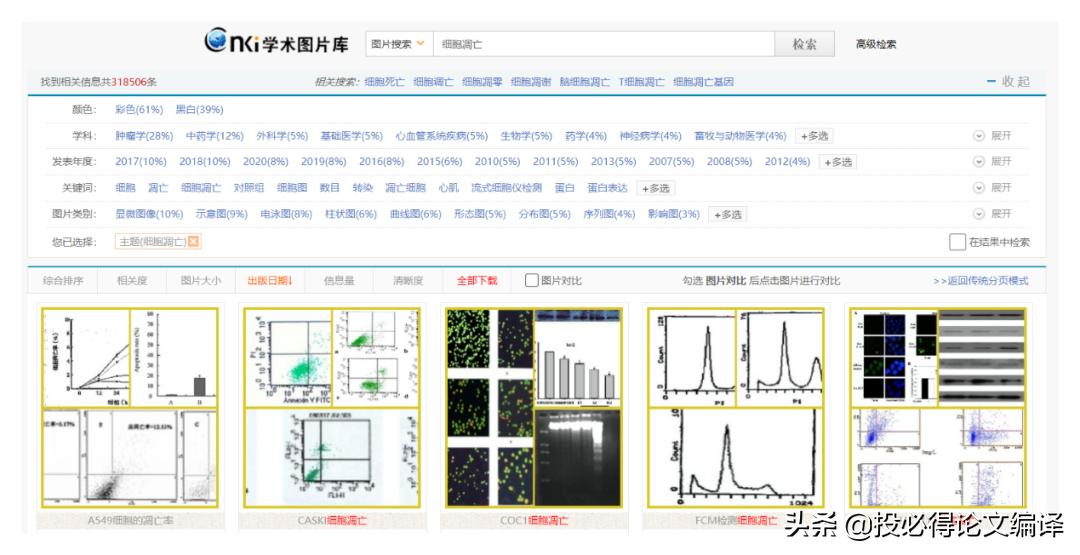Expand the 关键词 row via 展开
This screenshot has height=555, width=1080.
point(1001,188)
